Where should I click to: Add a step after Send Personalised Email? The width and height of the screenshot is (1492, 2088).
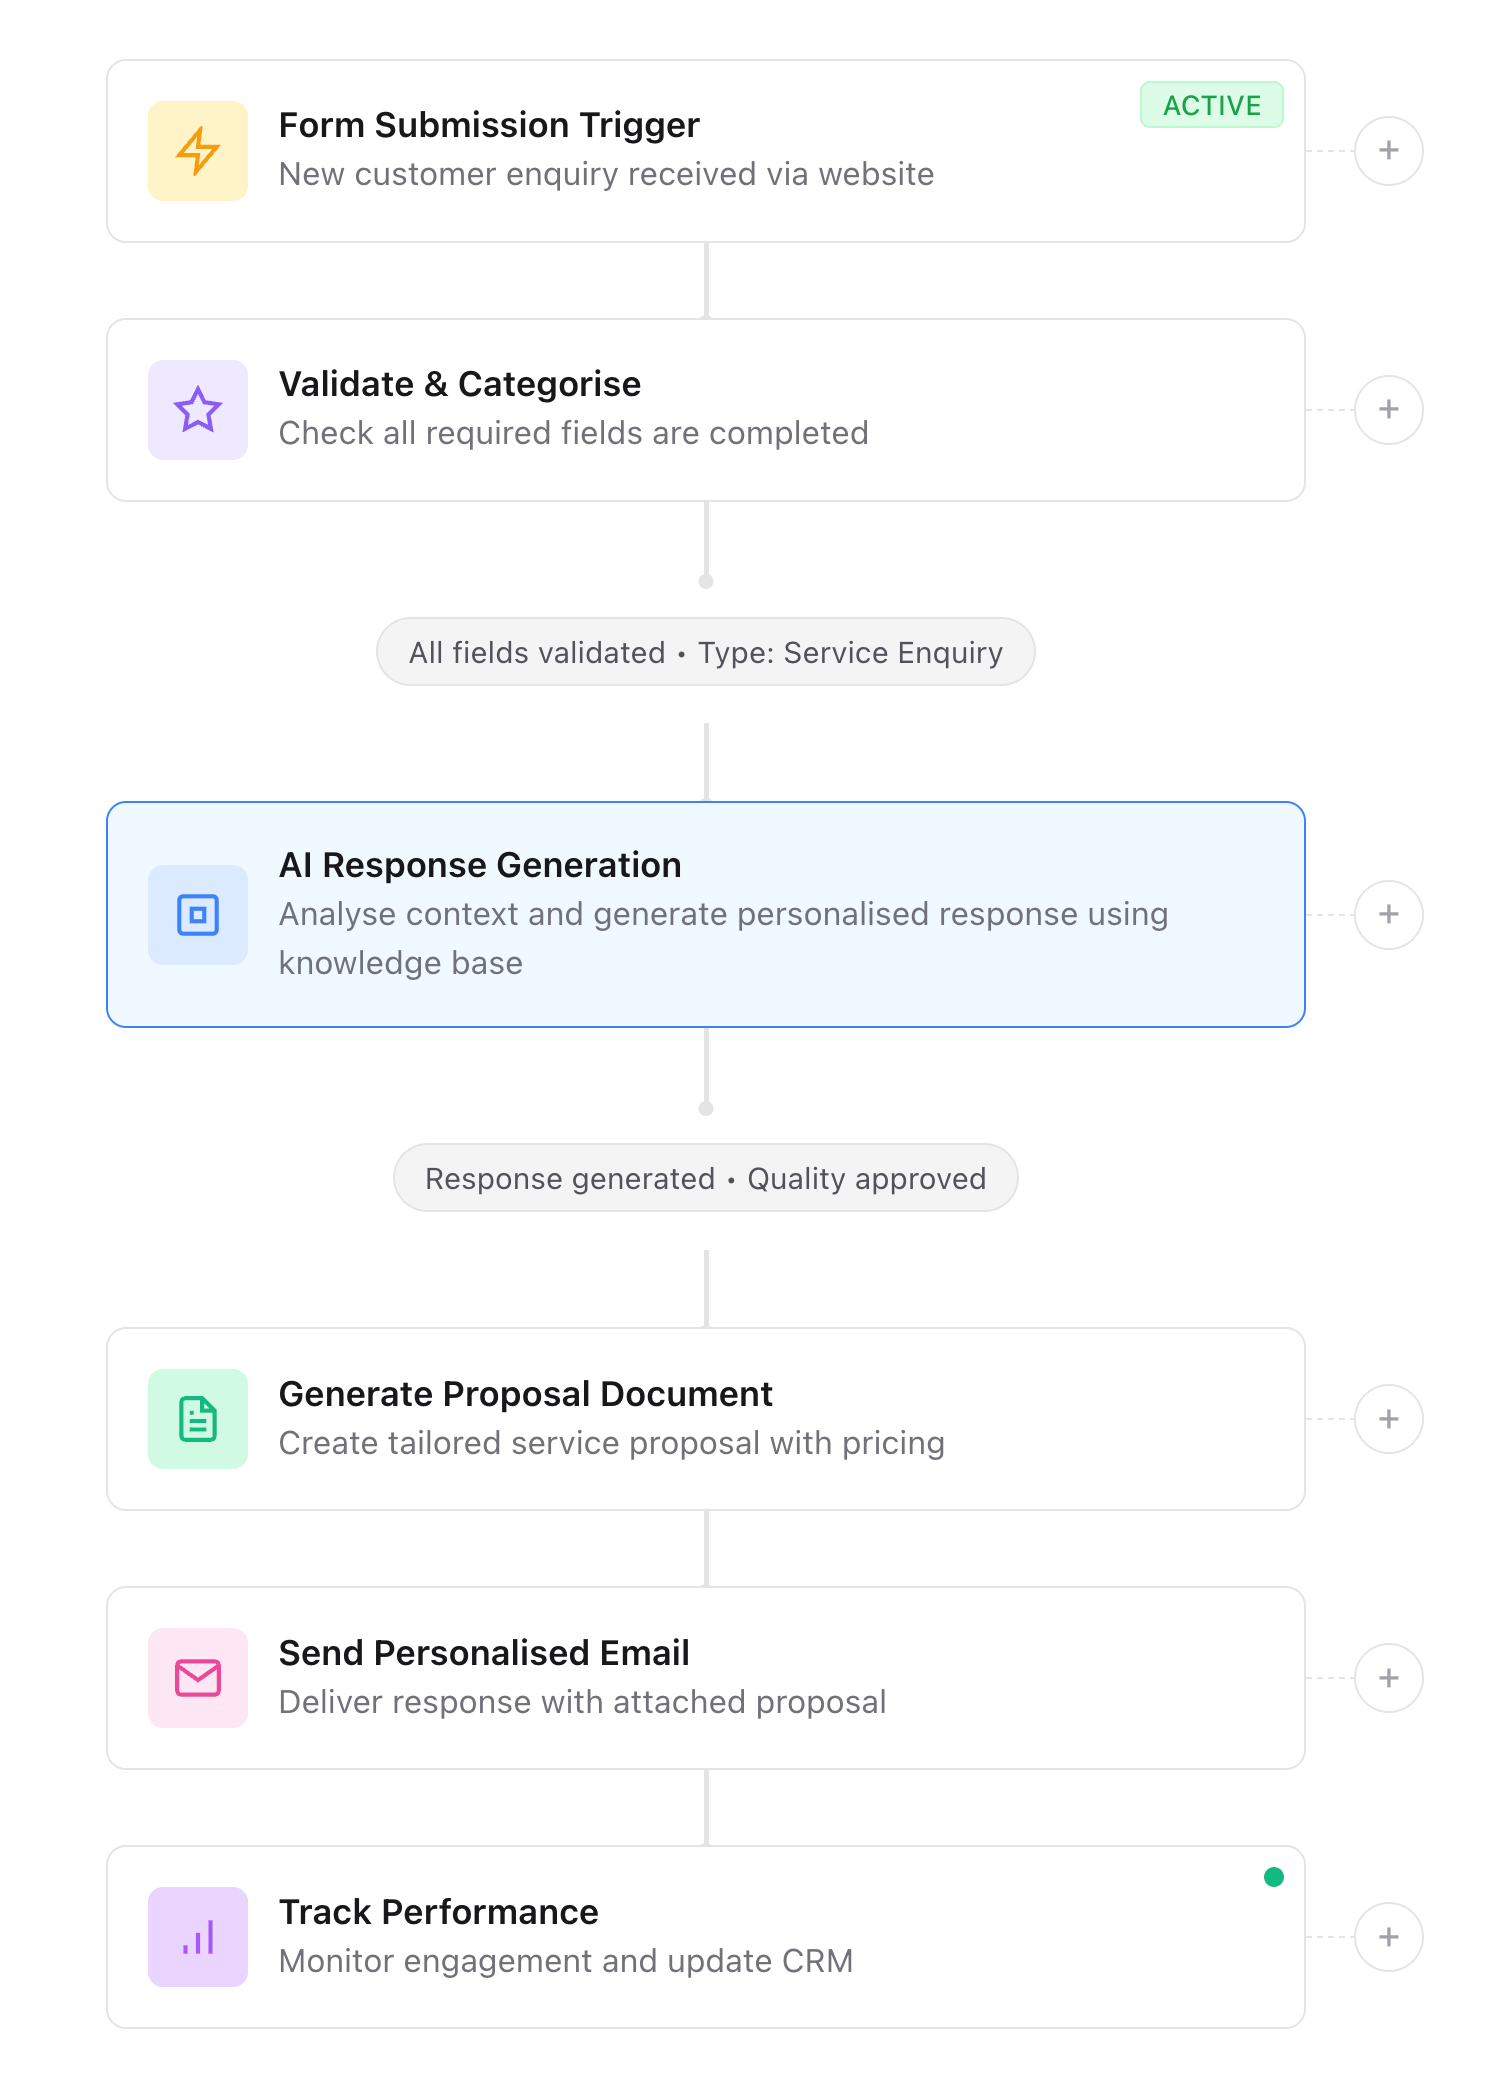(1389, 1678)
